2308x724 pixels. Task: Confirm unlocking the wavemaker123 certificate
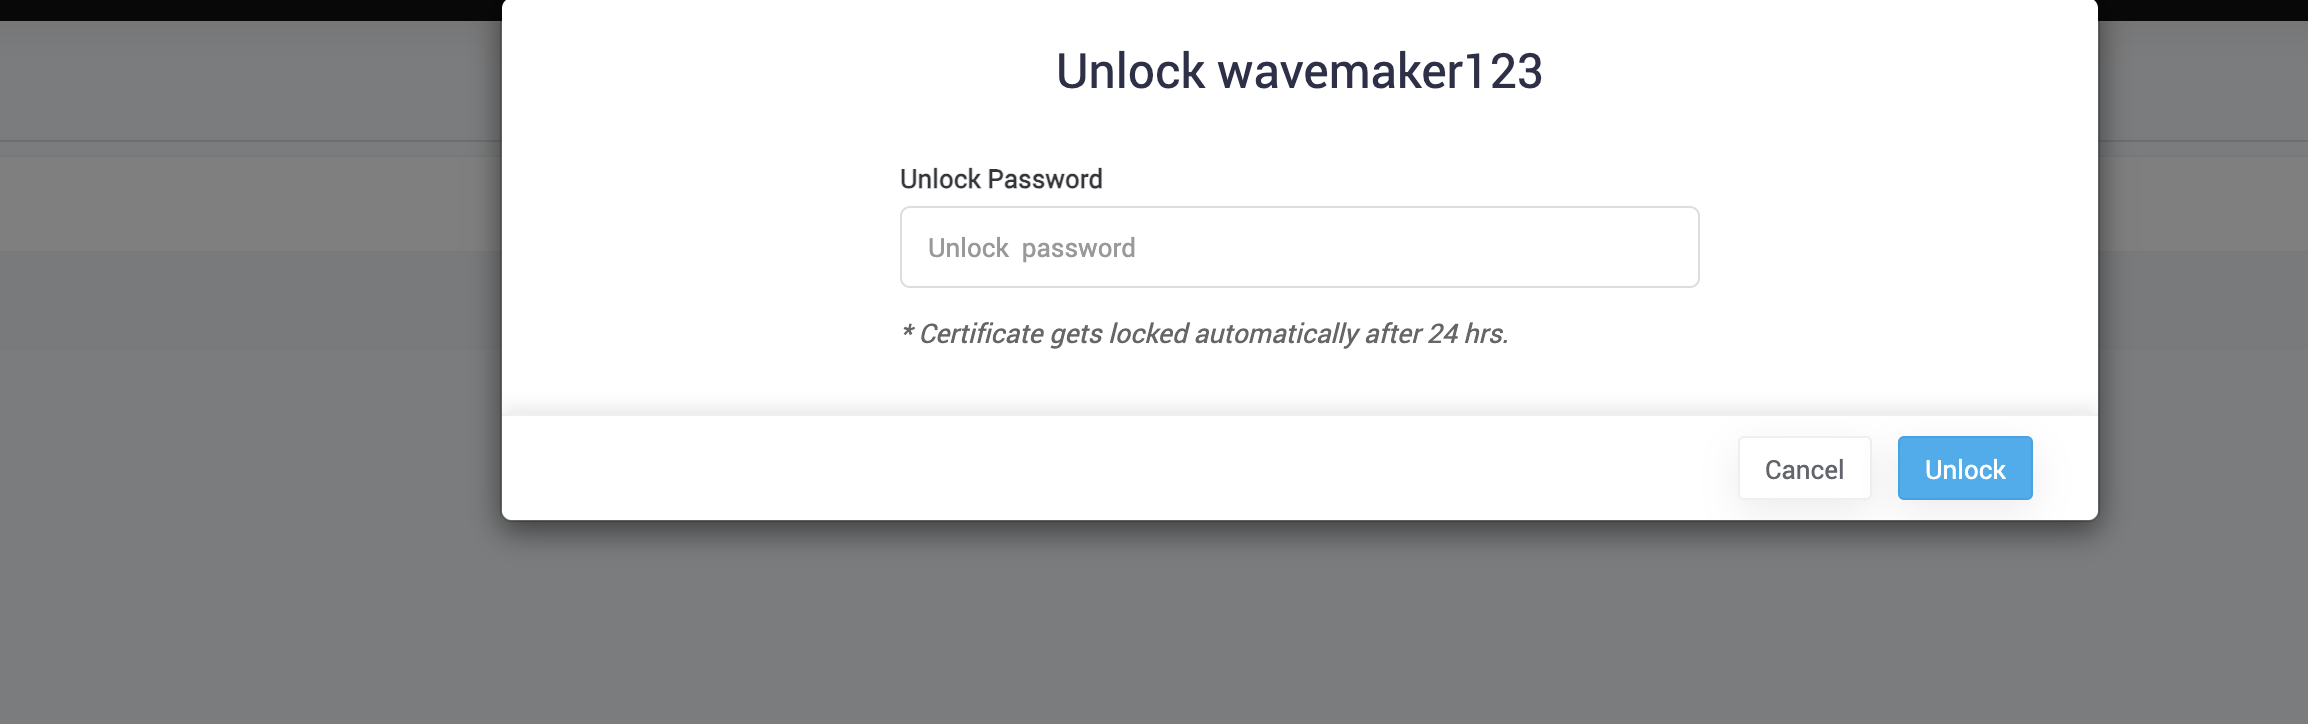(1963, 467)
